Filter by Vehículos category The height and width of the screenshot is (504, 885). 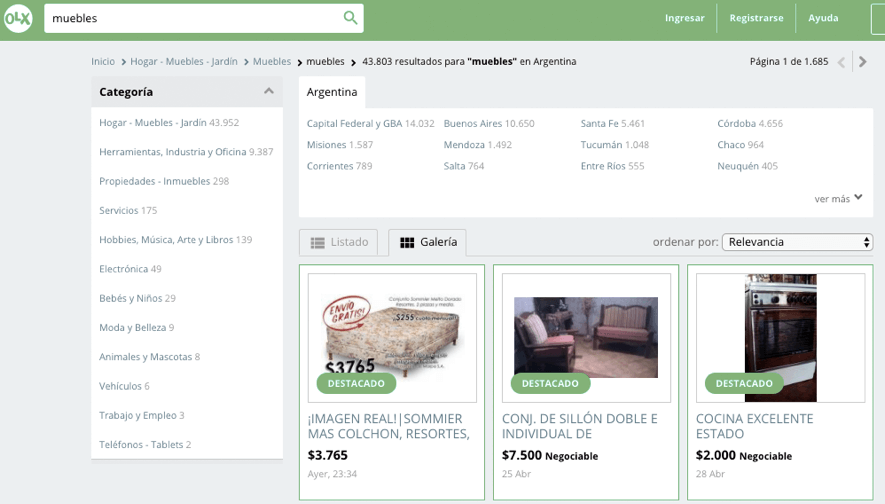point(124,387)
